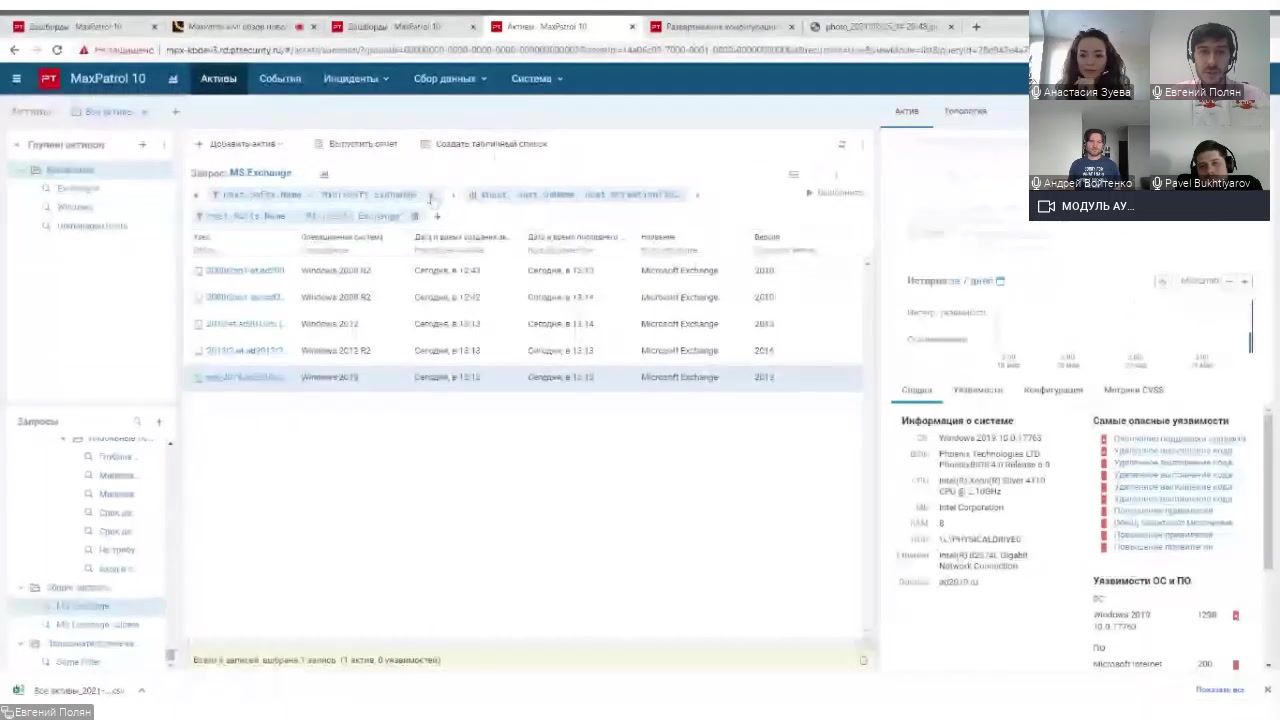1280x720 pixels.
Task: Click the Показать все downloads link
Action: point(1219,690)
